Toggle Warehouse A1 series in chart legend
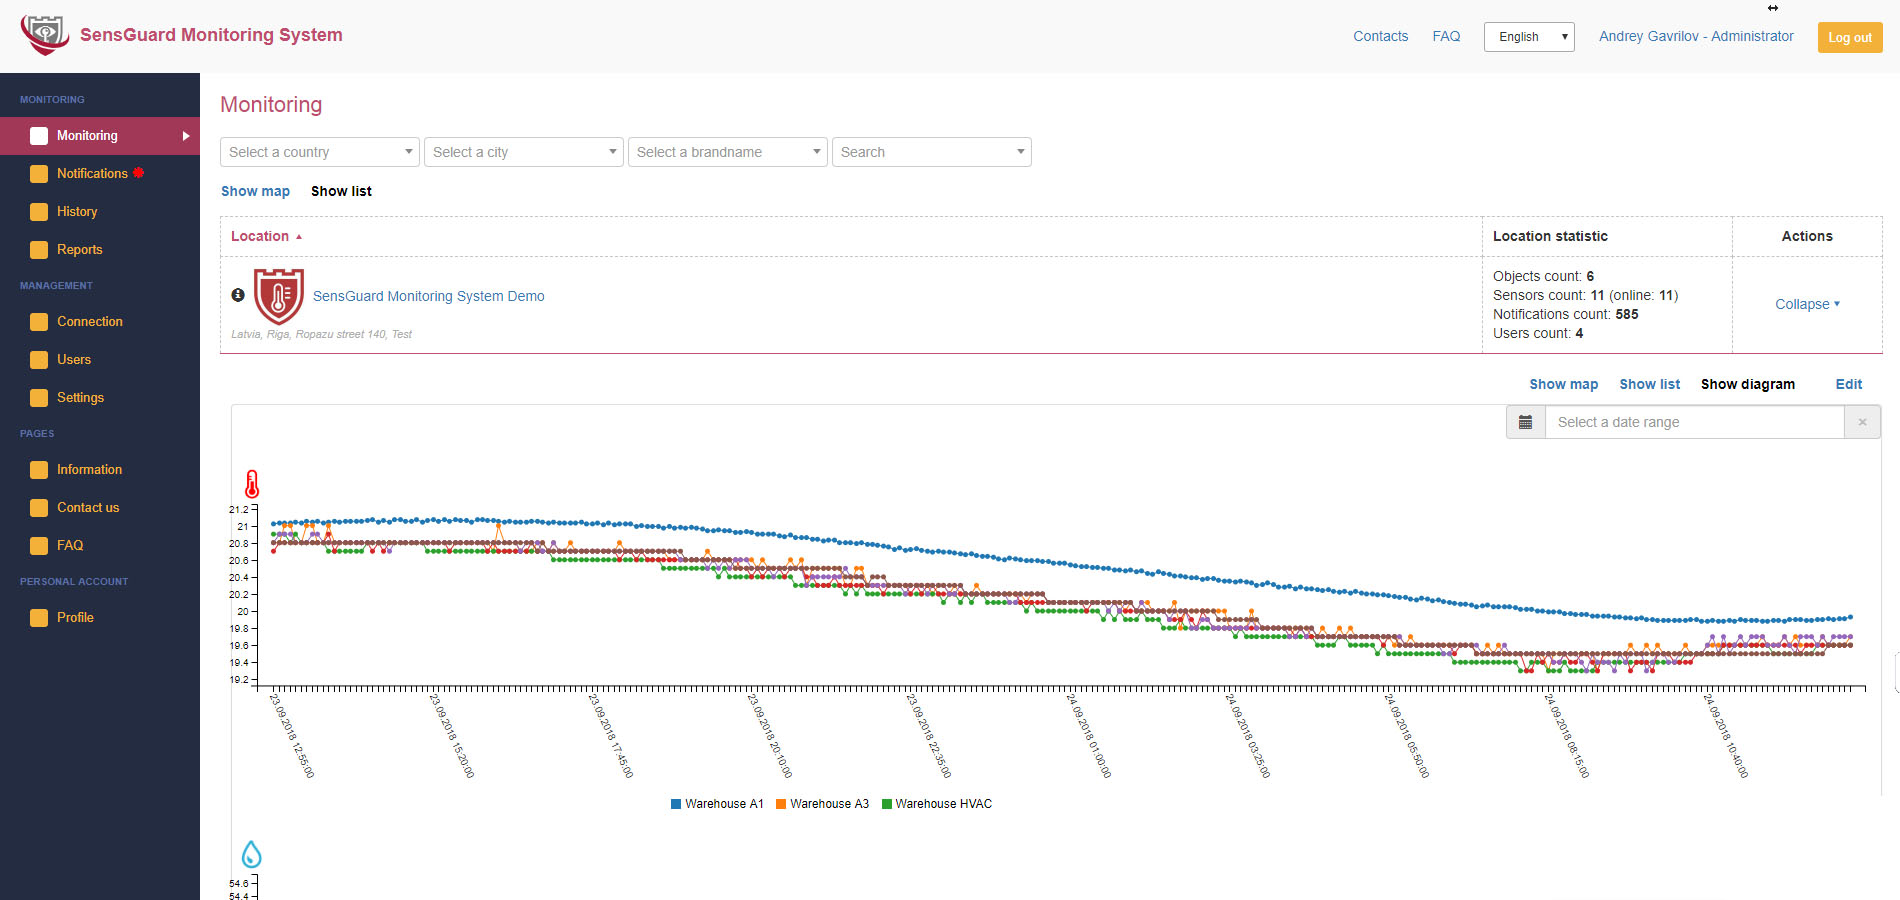The image size is (1900, 900). tap(717, 804)
